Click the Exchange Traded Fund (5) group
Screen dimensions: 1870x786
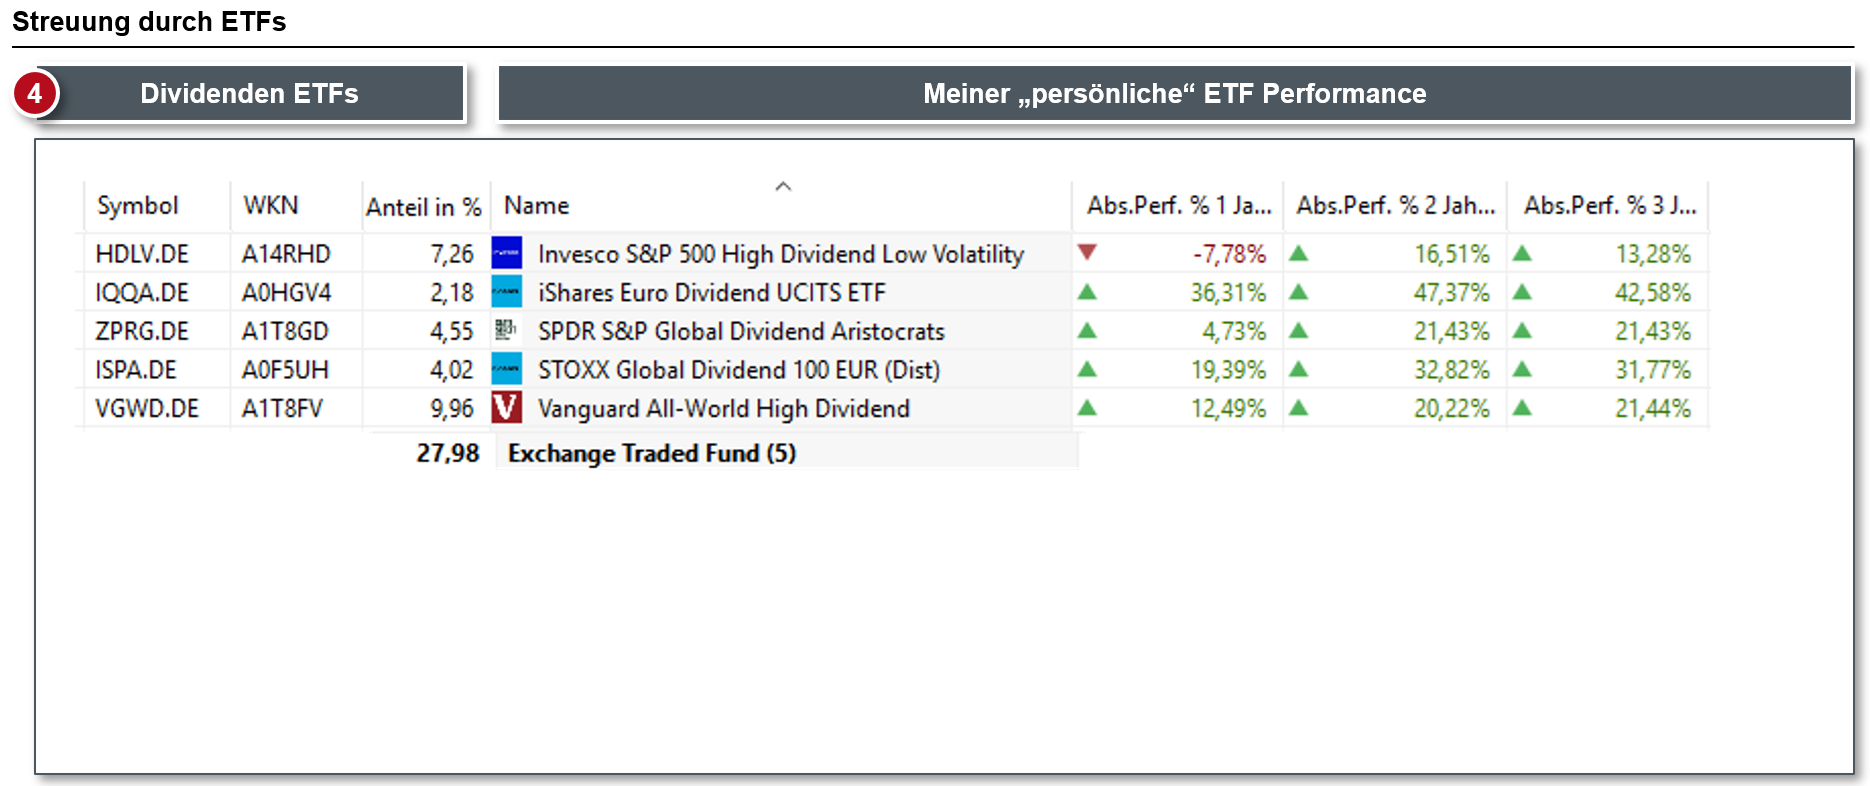pyautogui.click(x=652, y=453)
